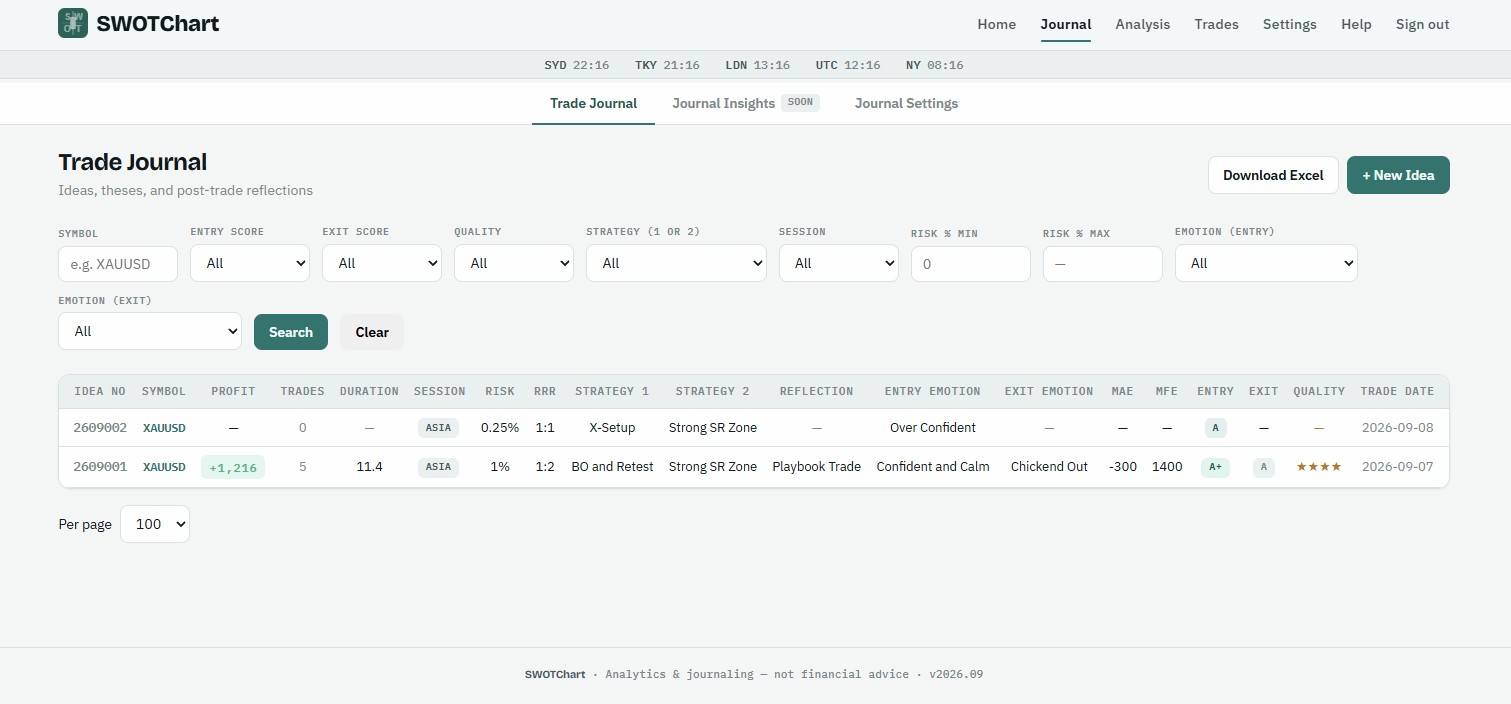Click the LDN 13:16 clock

click(x=757, y=65)
